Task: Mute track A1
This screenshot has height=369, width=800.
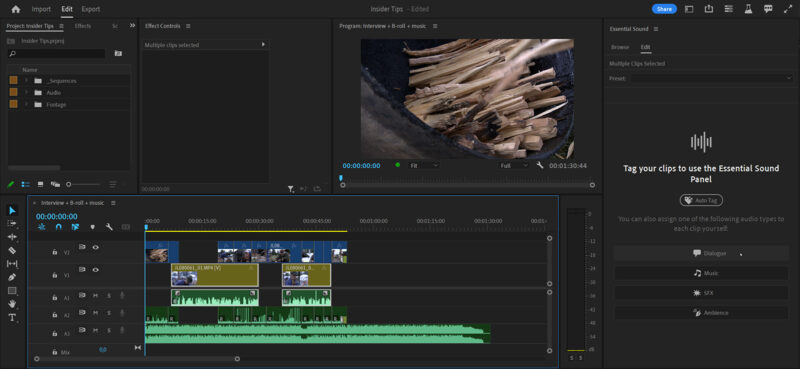Action: pyautogui.click(x=95, y=296)
